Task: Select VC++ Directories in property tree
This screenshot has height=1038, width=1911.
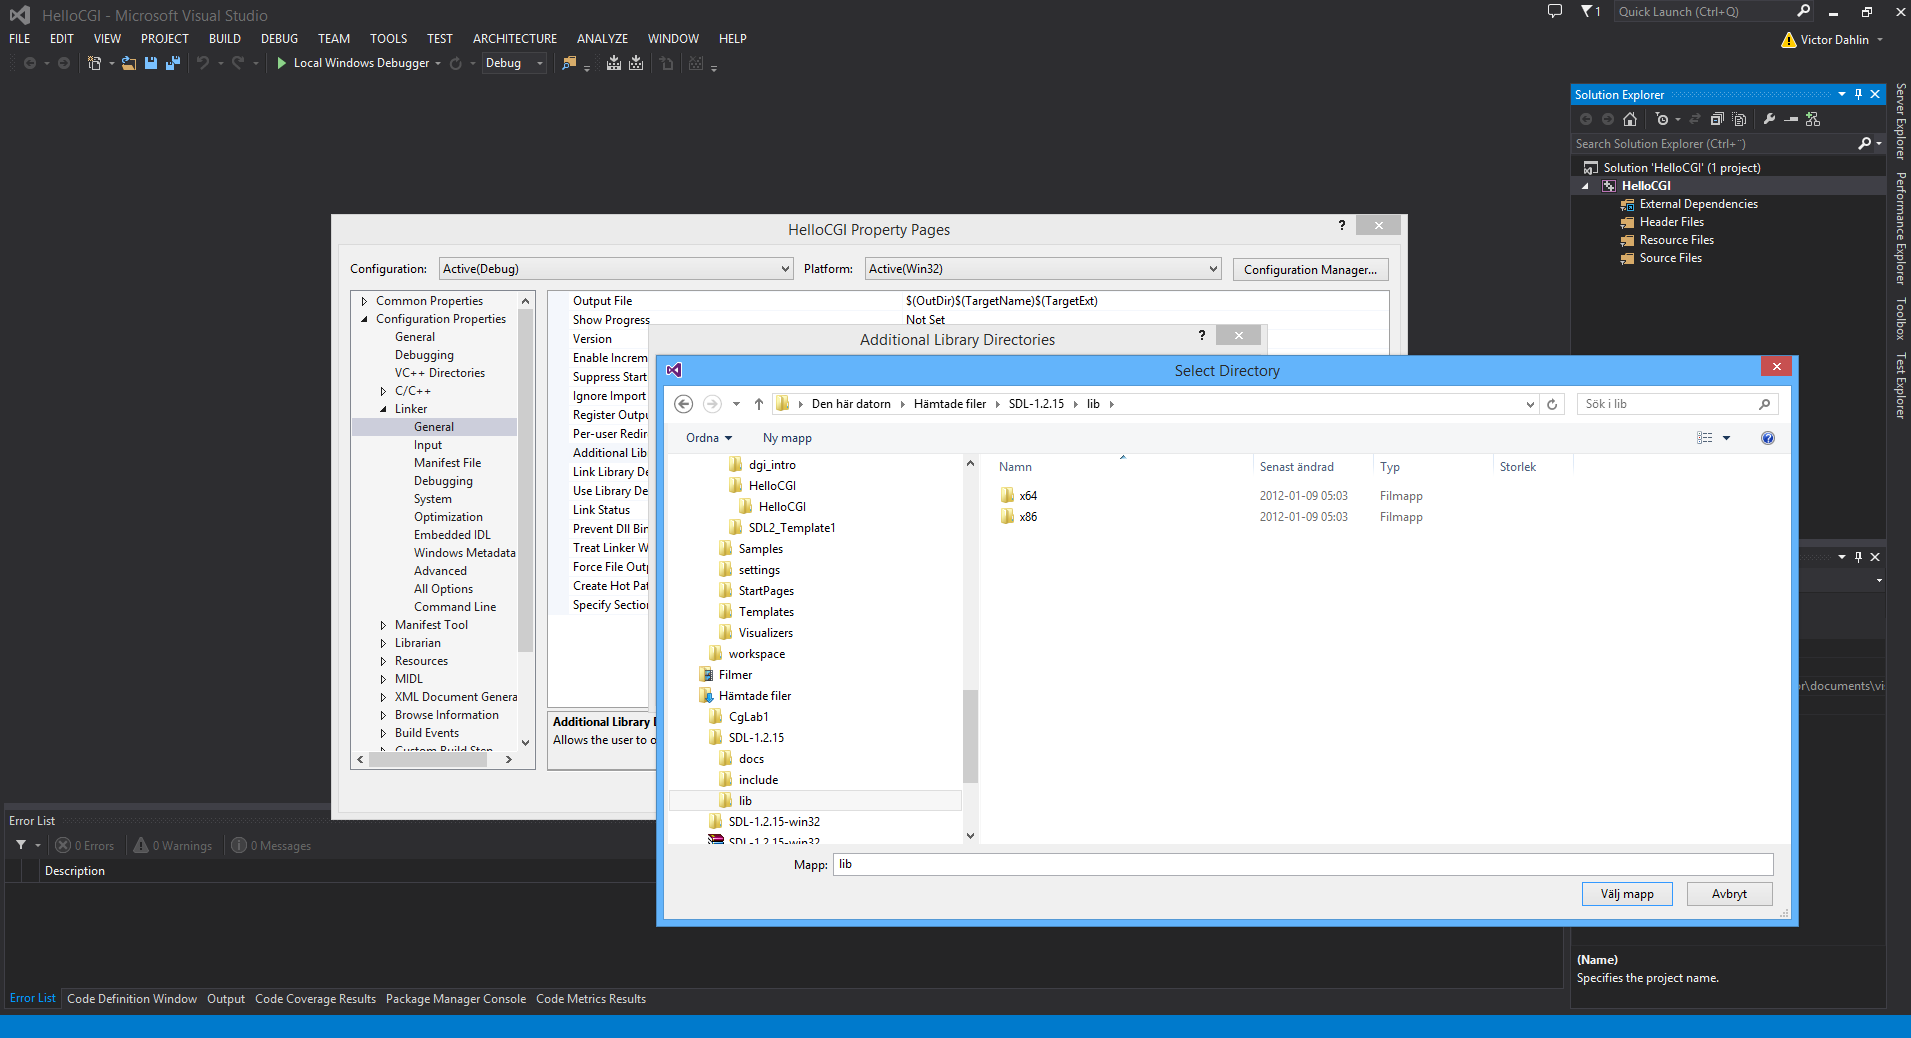Action: [x=439, y=373]
